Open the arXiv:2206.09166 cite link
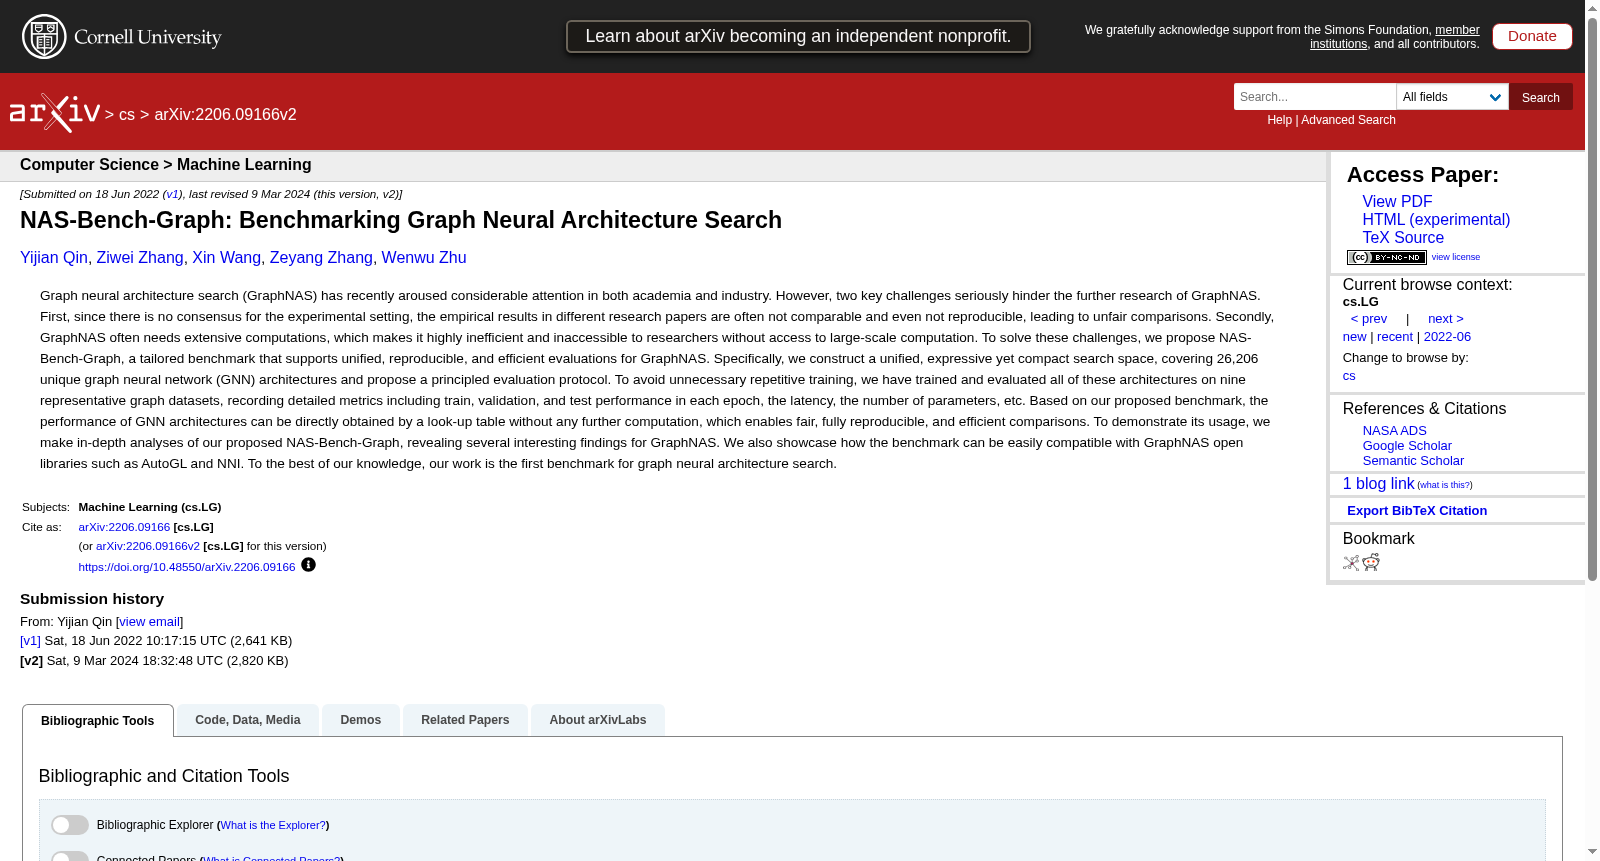This screenshot has width=1600, height=861. point(124,527)
